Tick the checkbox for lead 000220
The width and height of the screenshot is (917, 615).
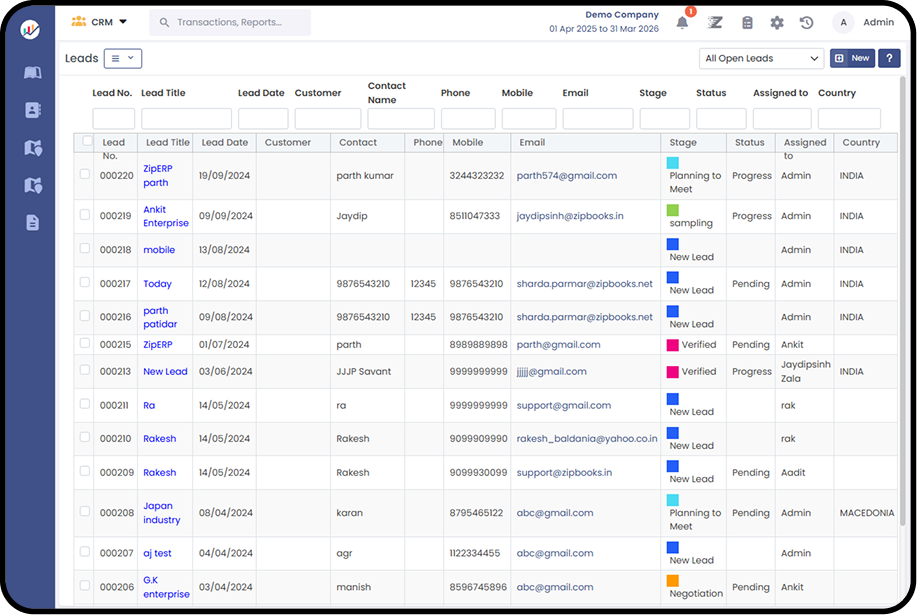[85, 176]
